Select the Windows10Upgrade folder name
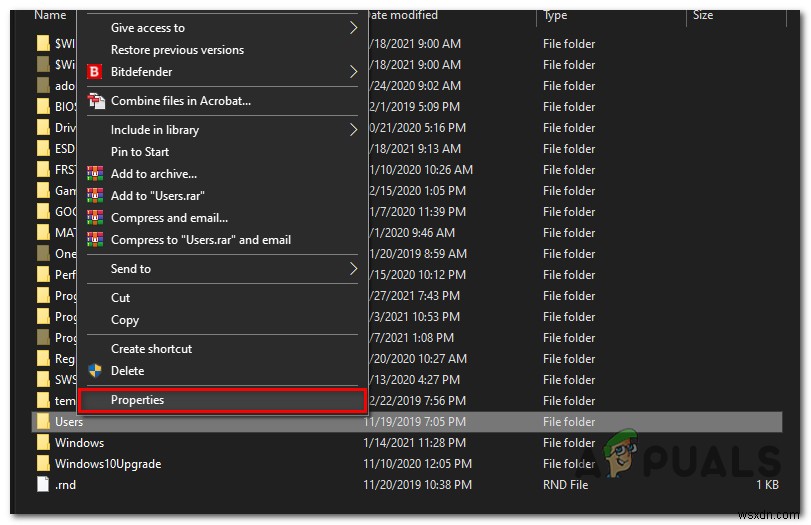This screenshot has width=811, height=525. [108, 464]
